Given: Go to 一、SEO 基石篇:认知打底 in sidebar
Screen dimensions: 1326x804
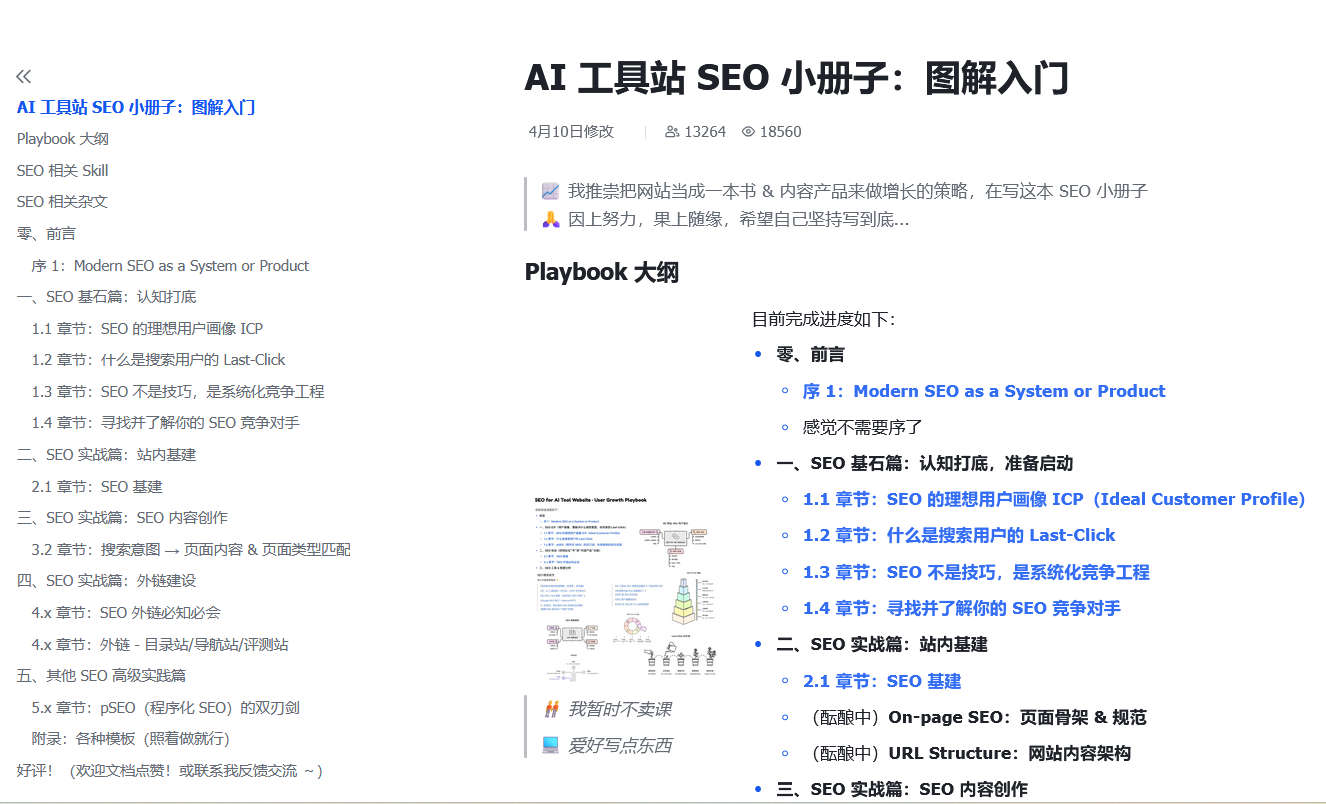Looking at the screenshot, I should 107,297.
